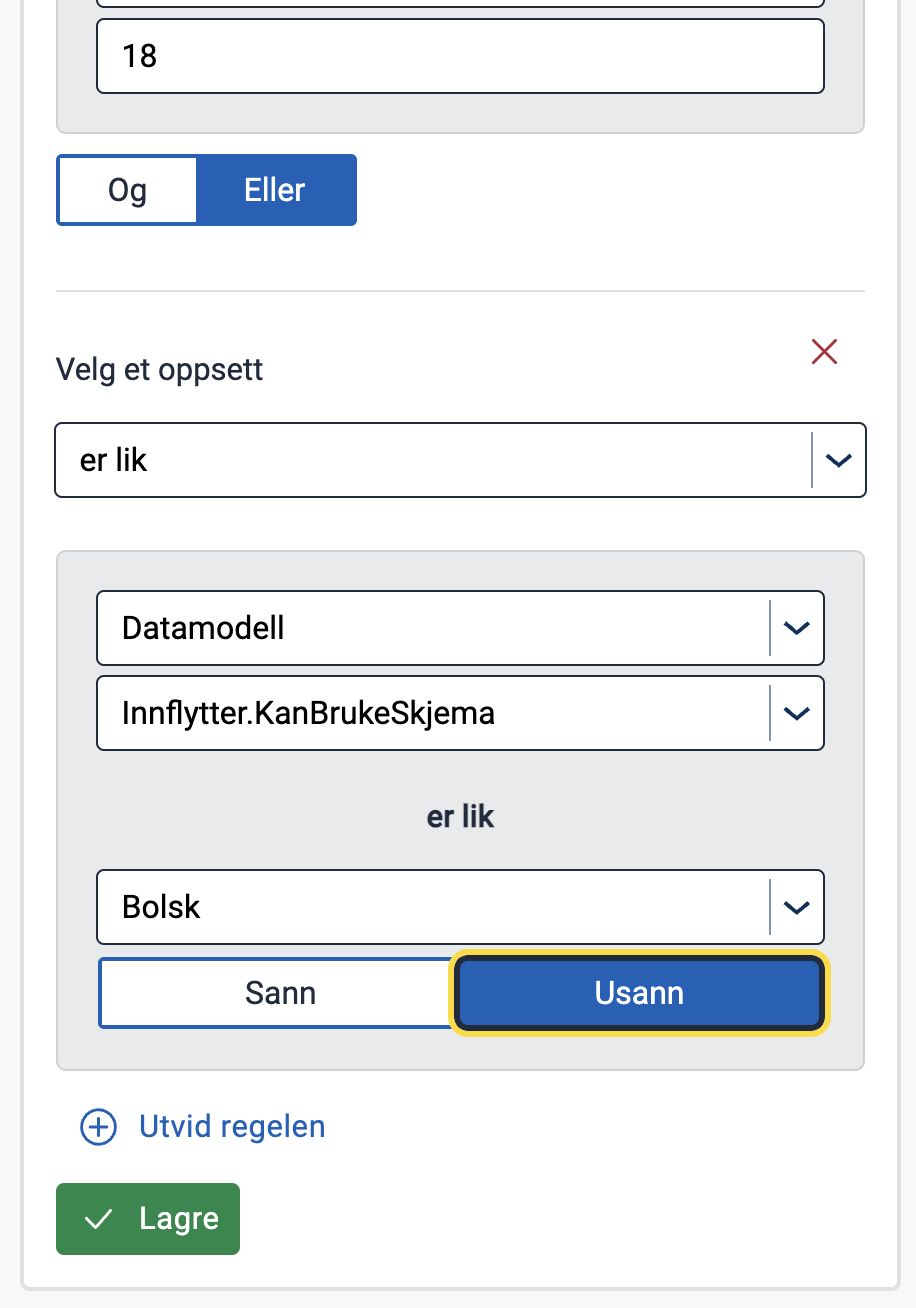Image resolution: width=916 pixels, height=1308 pixels.
Task: Click the chevron on the Bolsk dropdown
Action: (x=797, y=907)
